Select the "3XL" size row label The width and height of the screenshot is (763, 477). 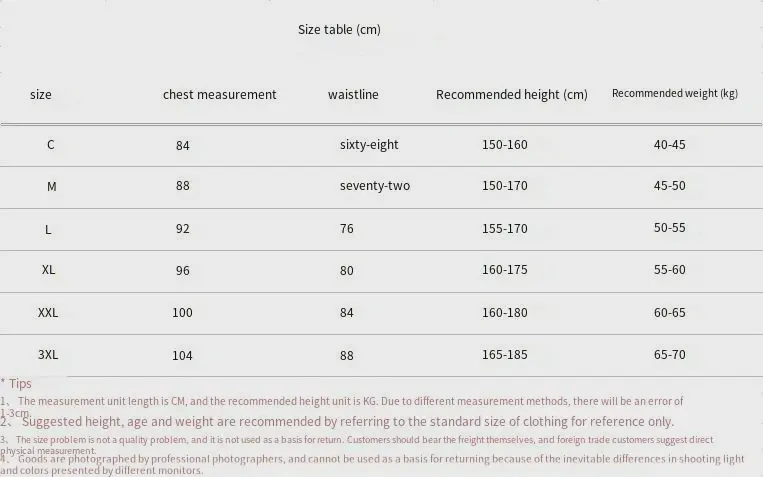click(48, 355)
